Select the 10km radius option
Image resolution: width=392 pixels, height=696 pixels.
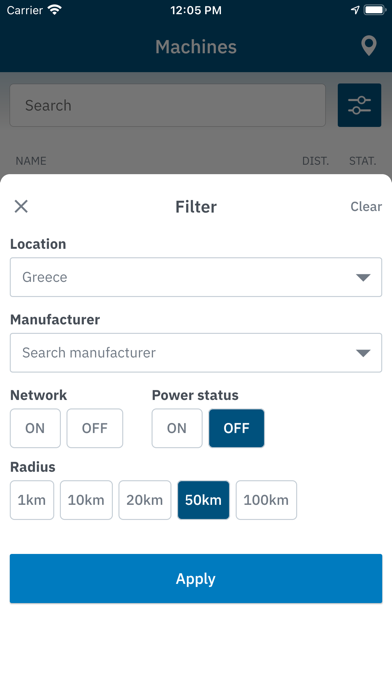[86, 500]
